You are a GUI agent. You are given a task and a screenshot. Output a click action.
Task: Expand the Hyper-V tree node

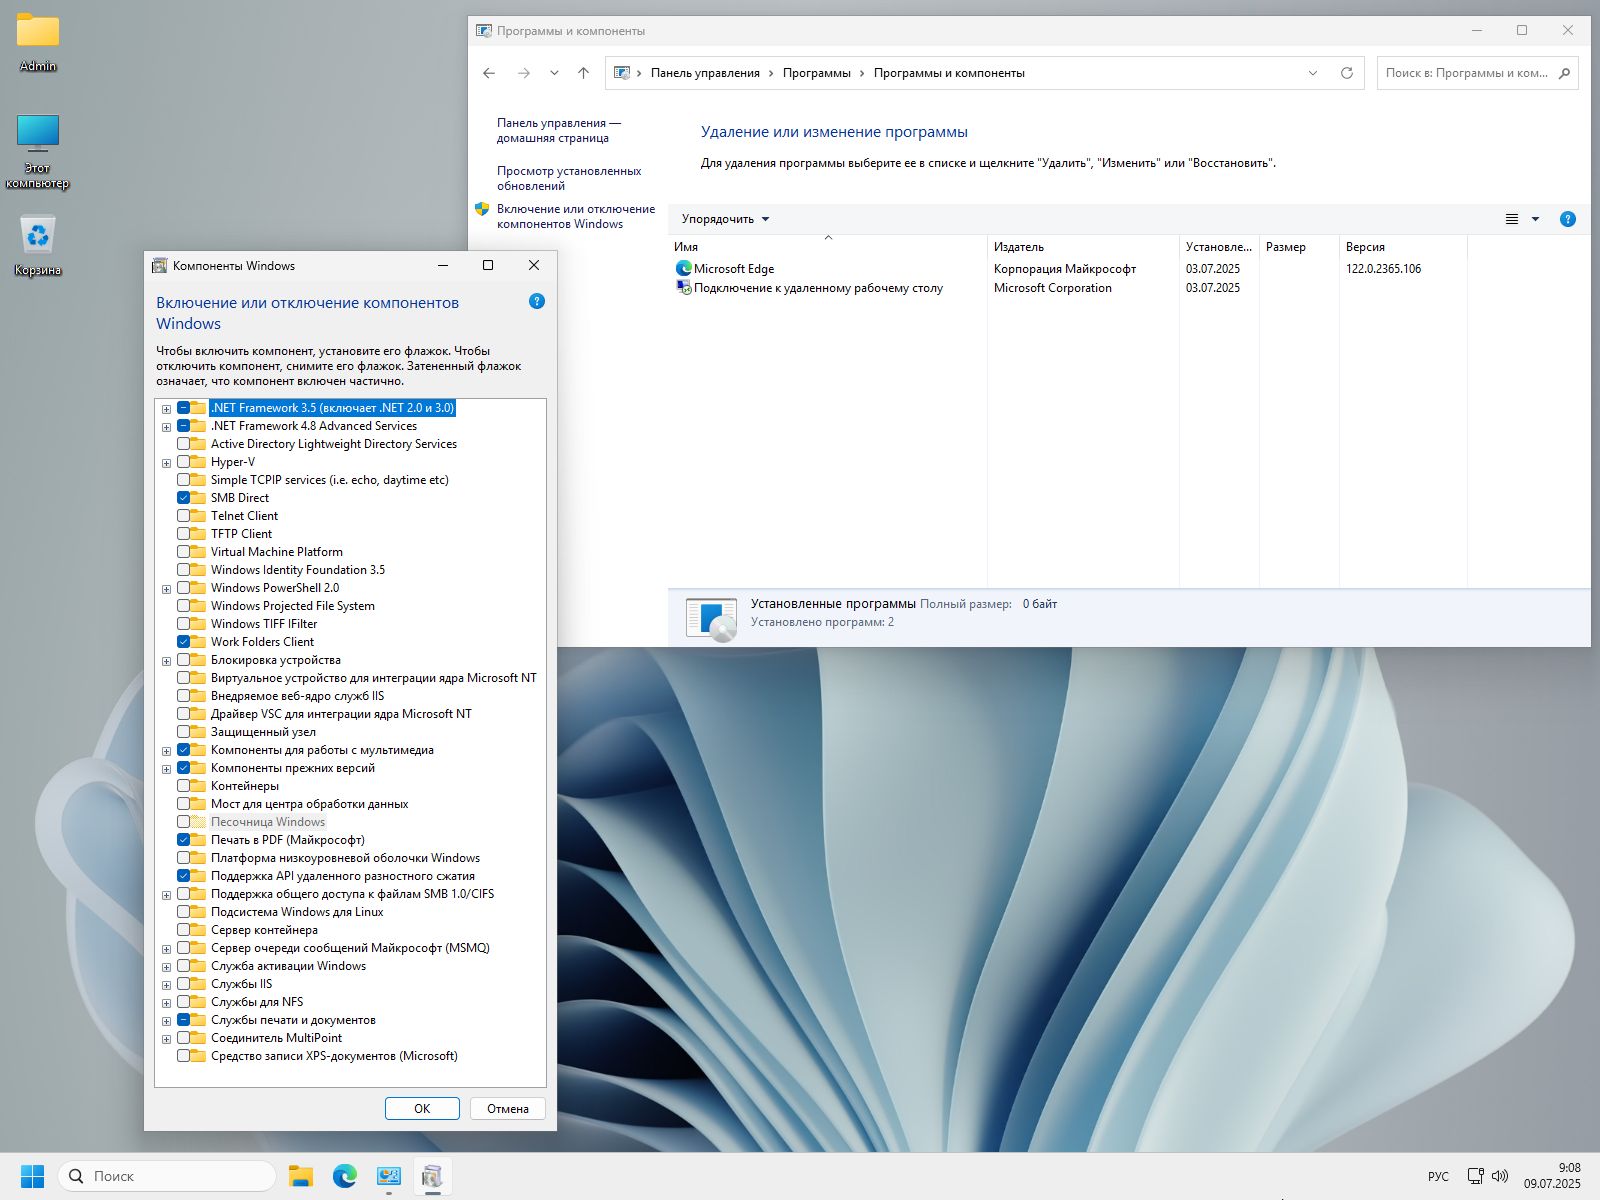(166, 462)
